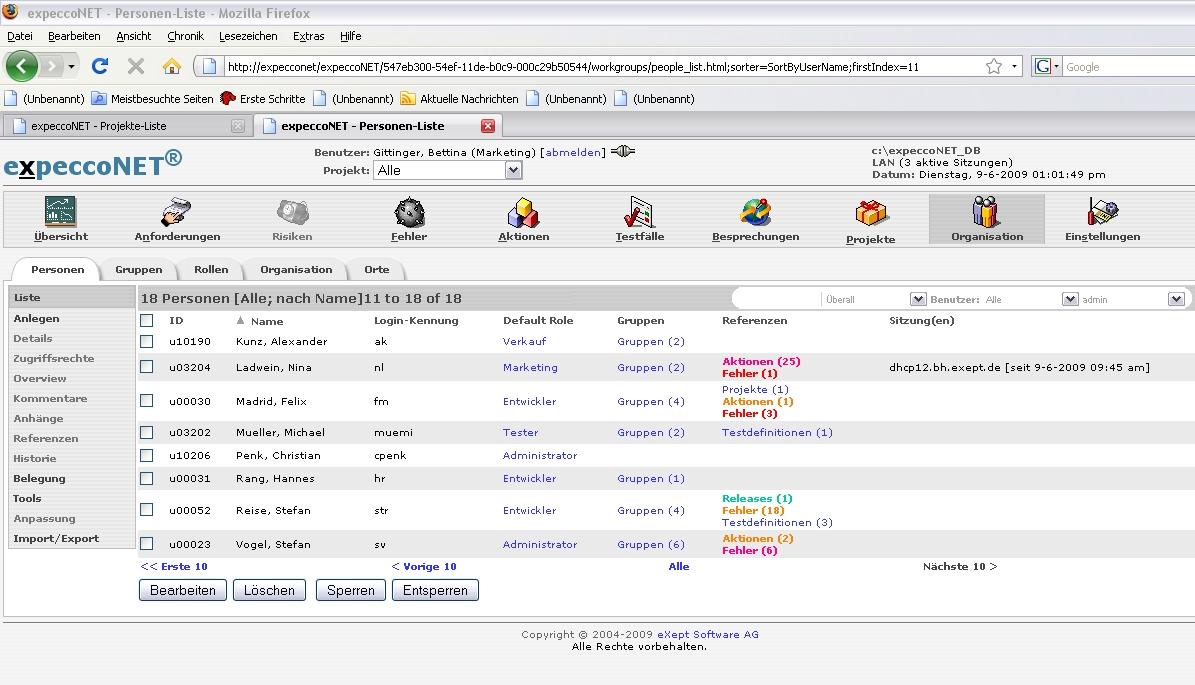Switch to the Projekte-Liste browser tab
Viewport: 1195px width, 685px height.
(126, 126)
